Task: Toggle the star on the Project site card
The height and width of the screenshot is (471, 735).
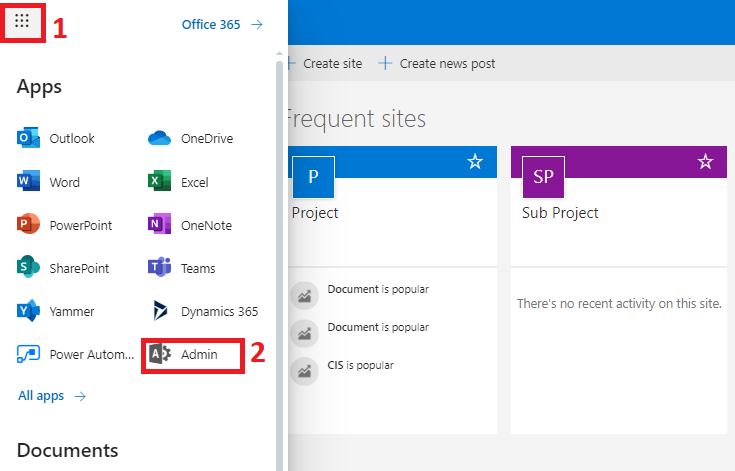Action: [475, 162]
